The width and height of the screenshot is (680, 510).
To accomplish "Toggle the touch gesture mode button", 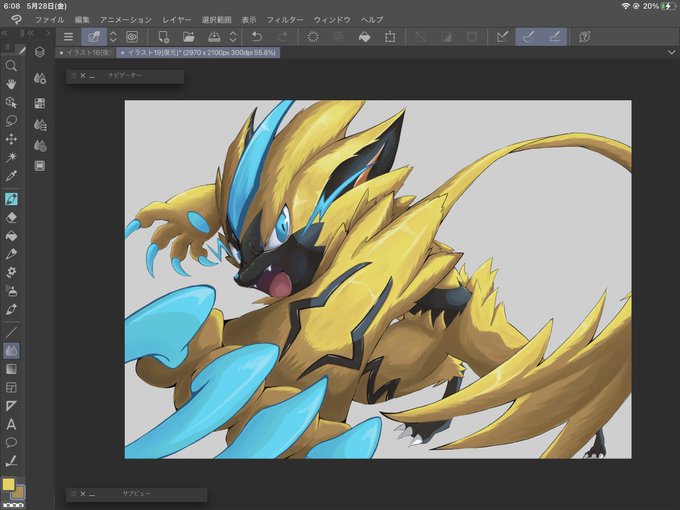I will pos(94,37).
